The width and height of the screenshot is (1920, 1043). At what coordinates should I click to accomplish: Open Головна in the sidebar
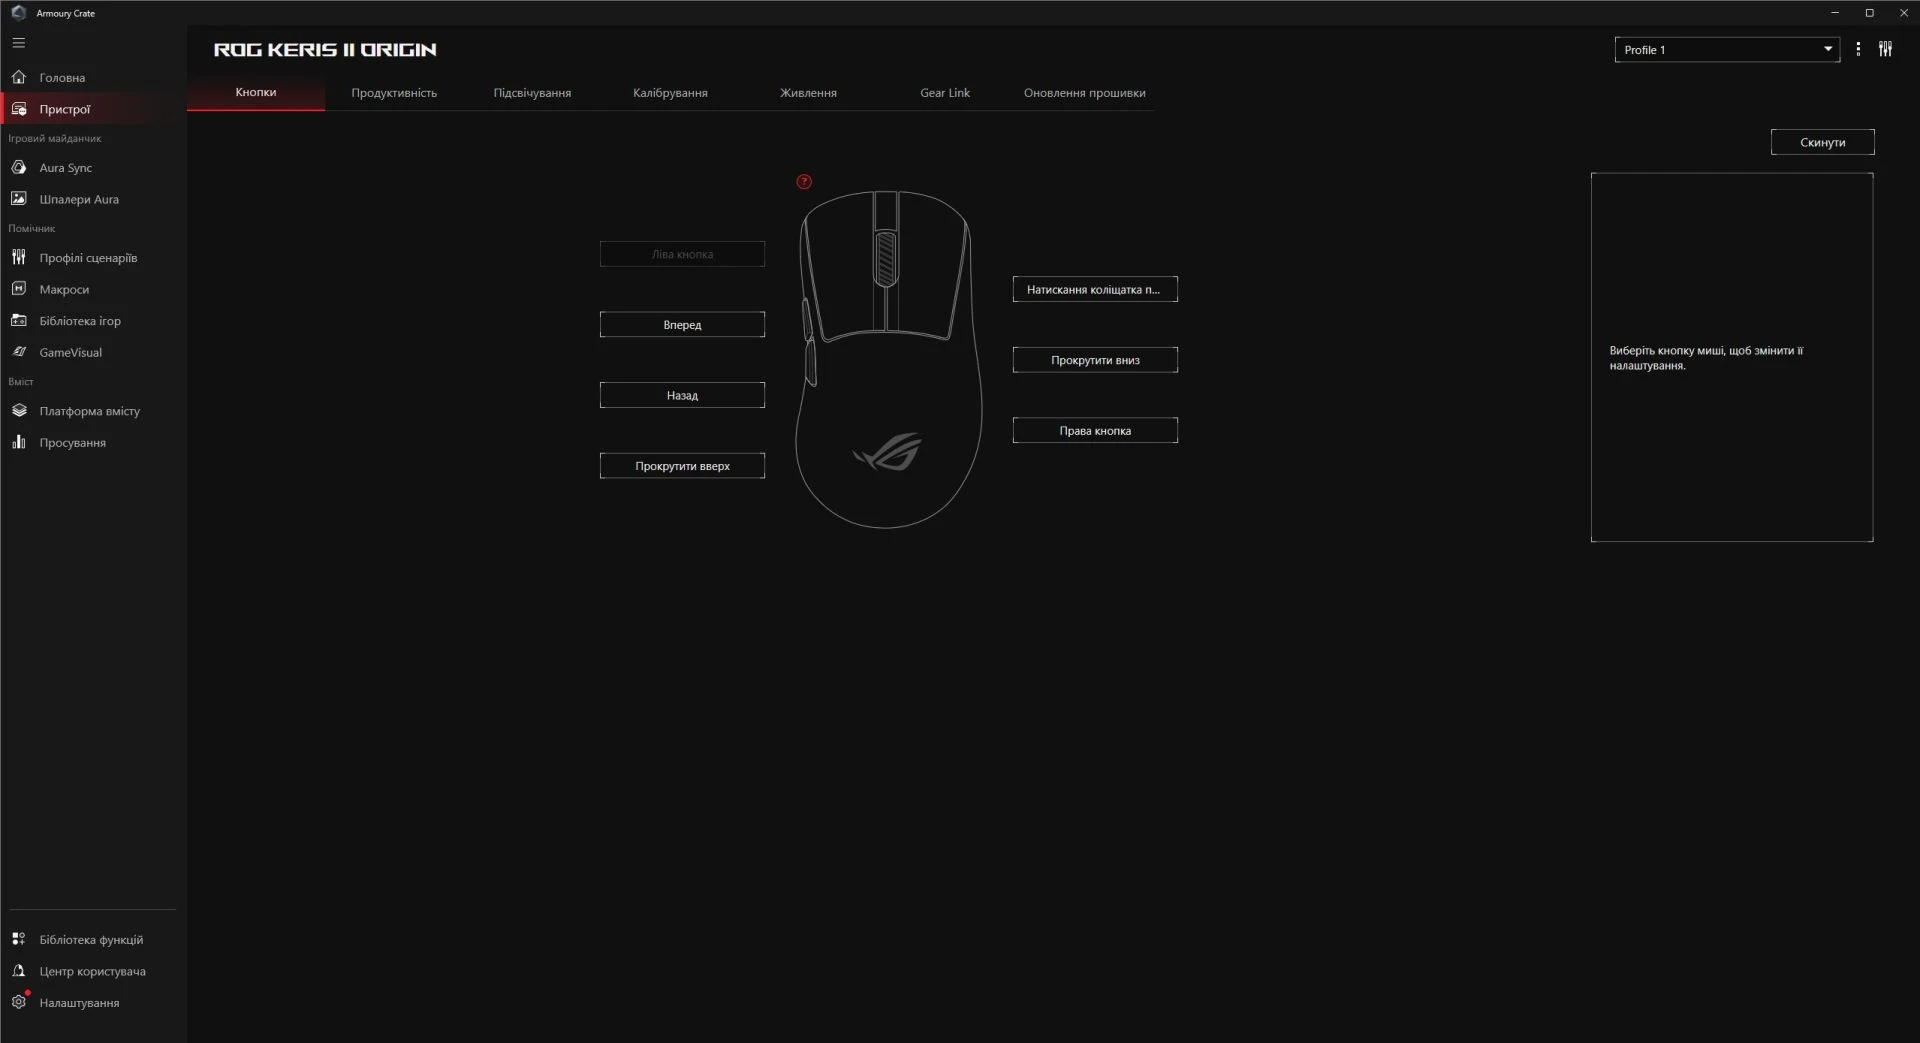tap(93, 77)
